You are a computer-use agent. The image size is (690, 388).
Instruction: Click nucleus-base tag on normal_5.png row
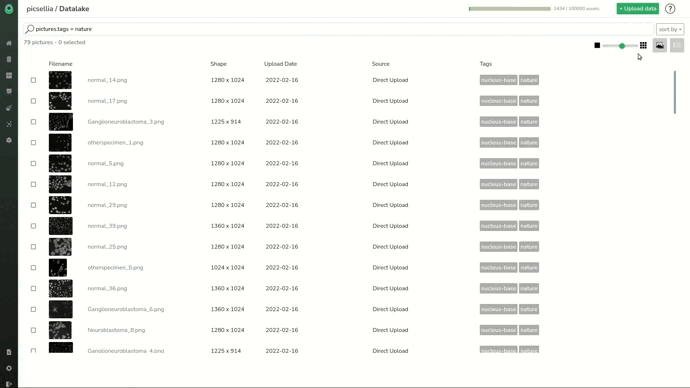(498, 163)
